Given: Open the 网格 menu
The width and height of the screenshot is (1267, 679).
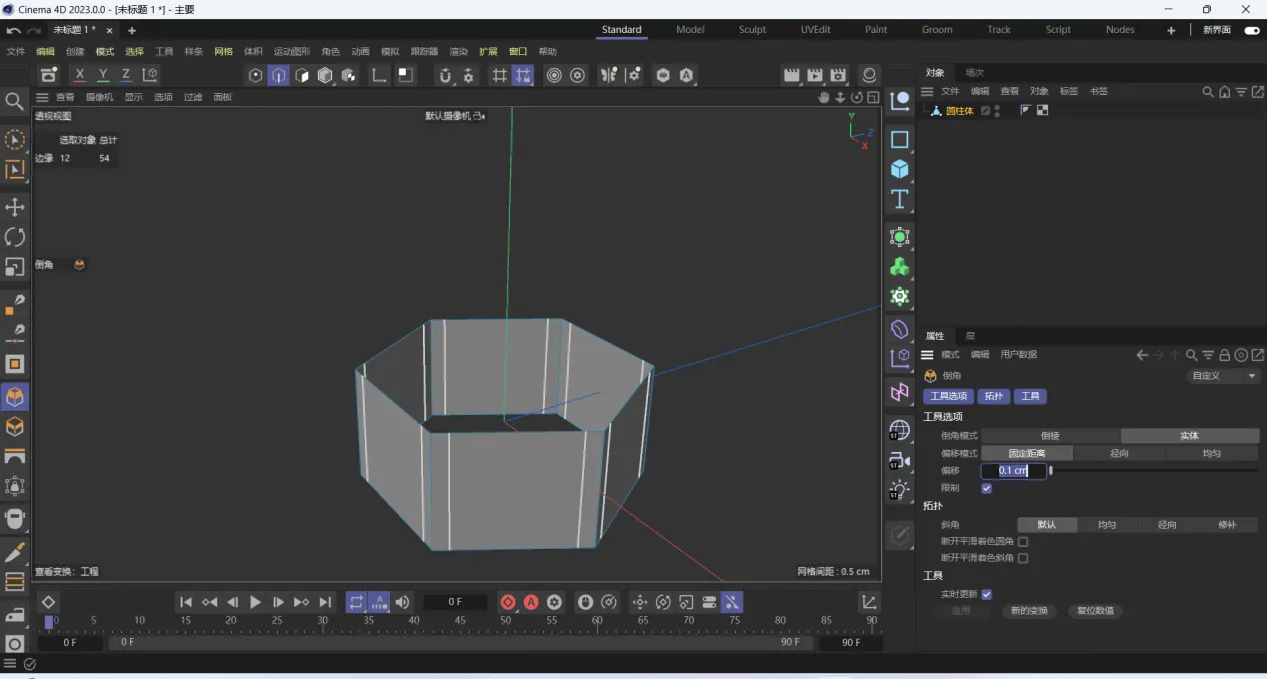Looking at the screenshot, I should [x=223, y=51].
